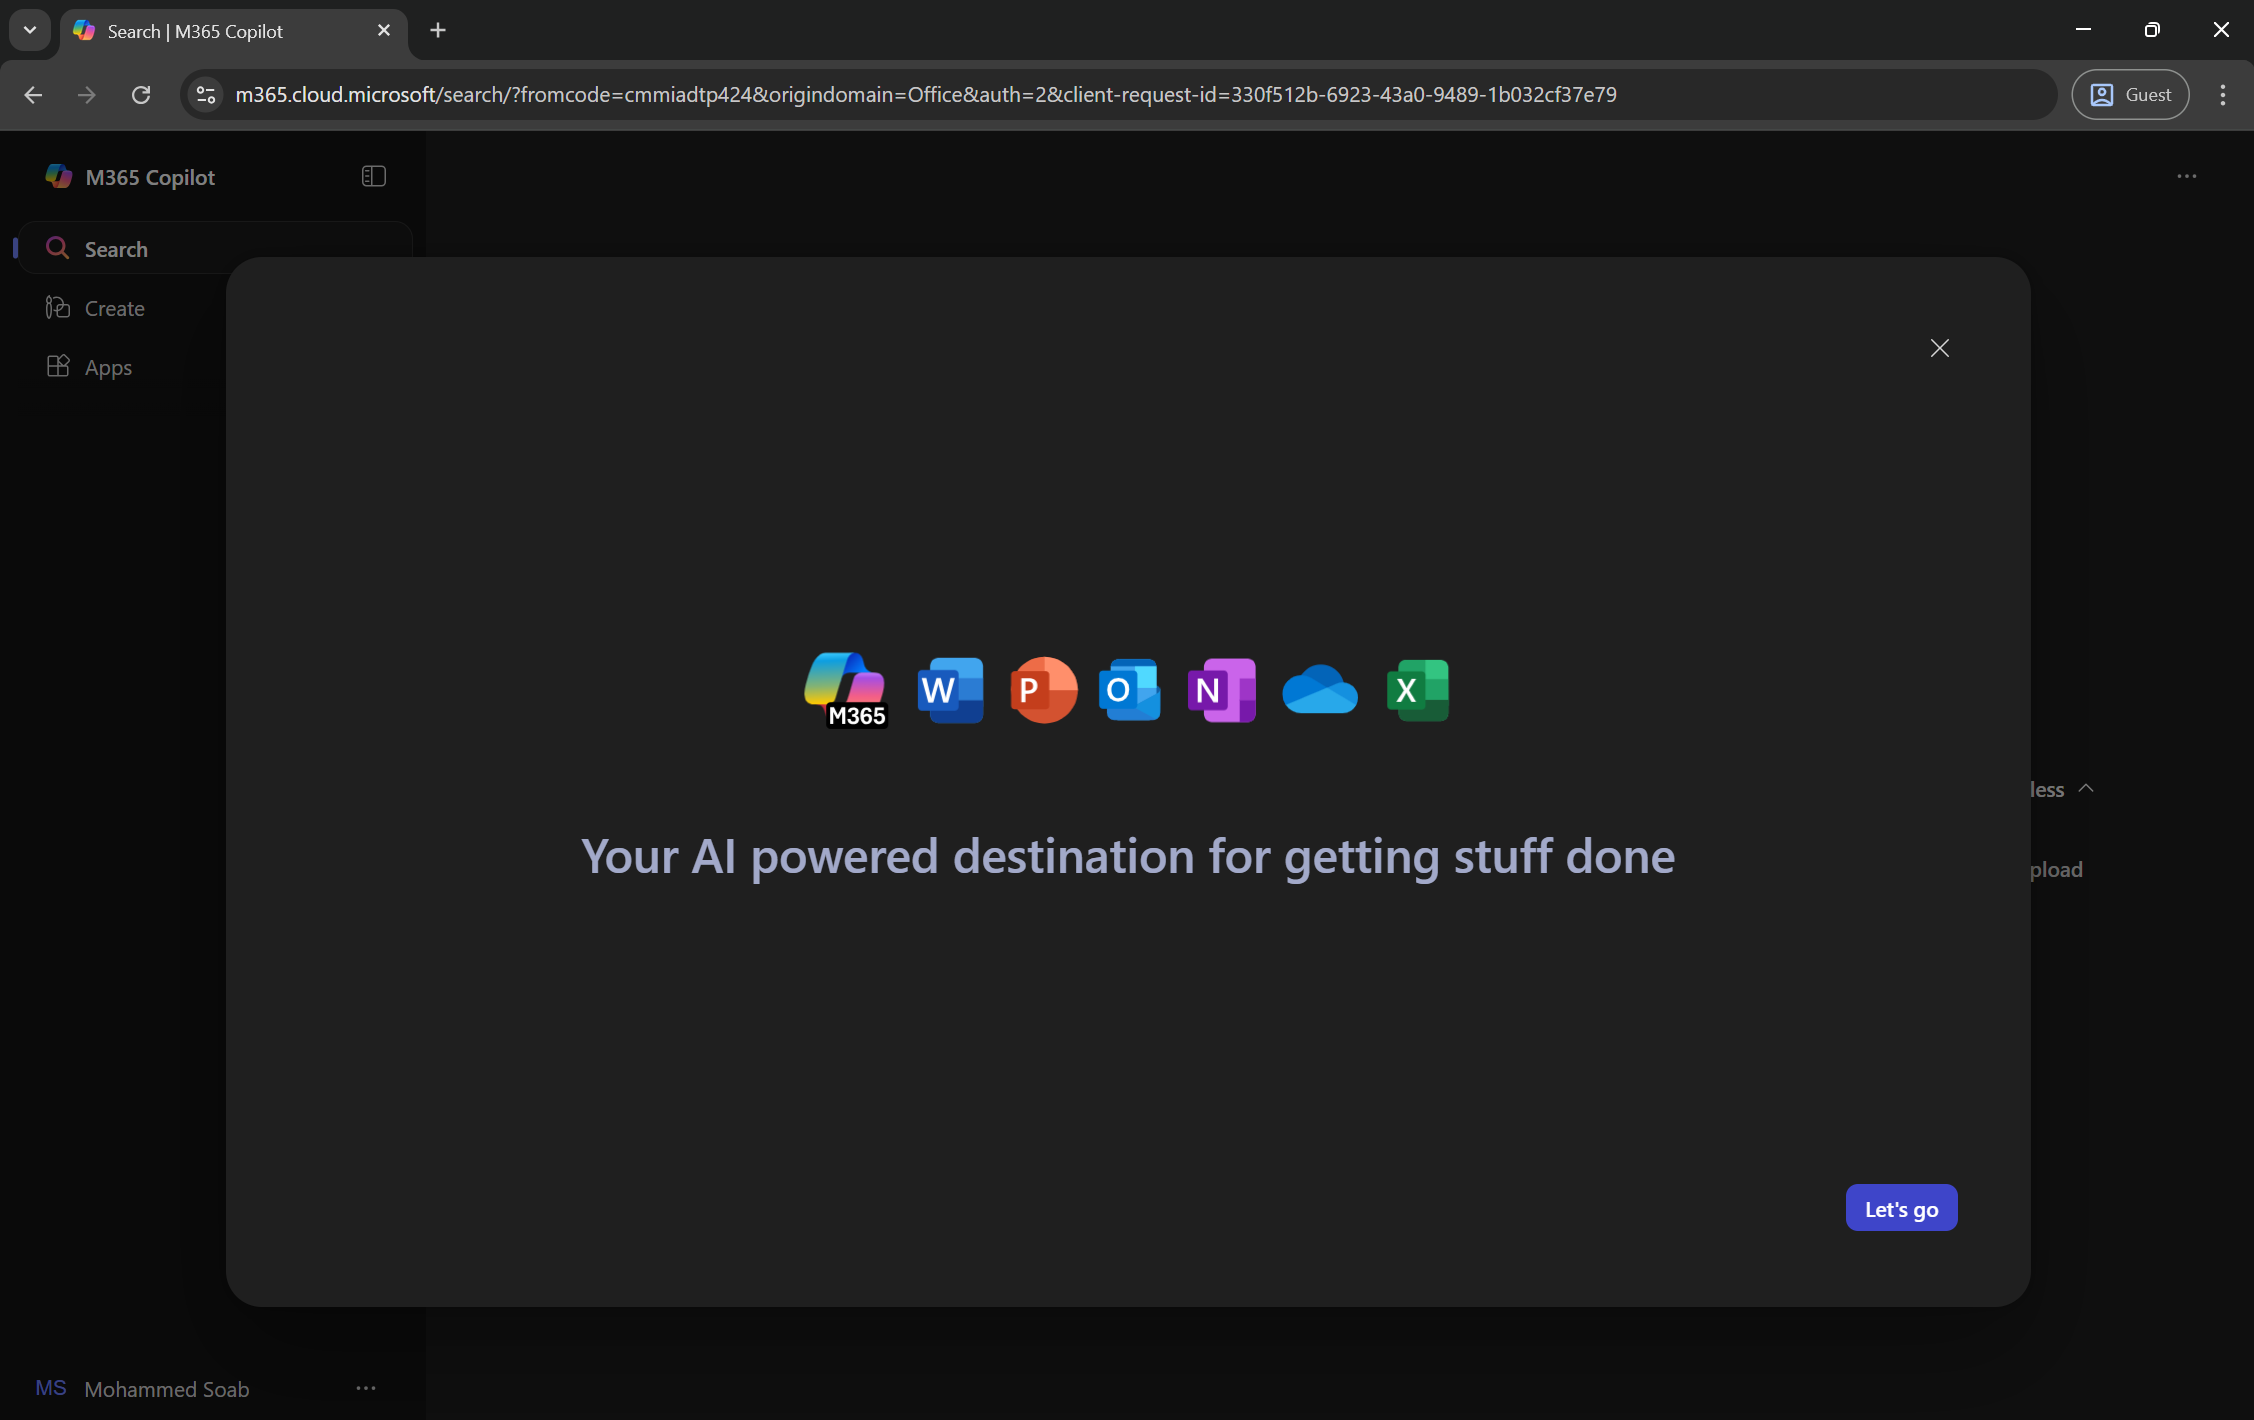Click the partially hidden 'pload' link behind the dialog
Viewport: 2254px width, 1420px height.
pyautogui.click(x=2056, y=870)
